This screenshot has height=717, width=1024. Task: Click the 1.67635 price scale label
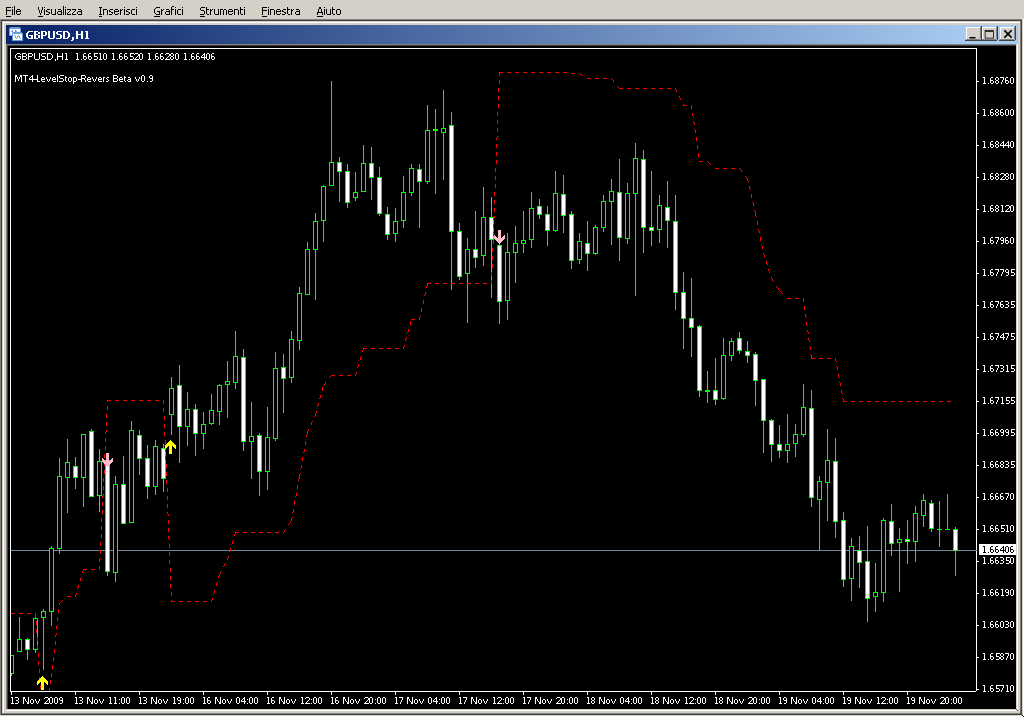pos(999,305)
